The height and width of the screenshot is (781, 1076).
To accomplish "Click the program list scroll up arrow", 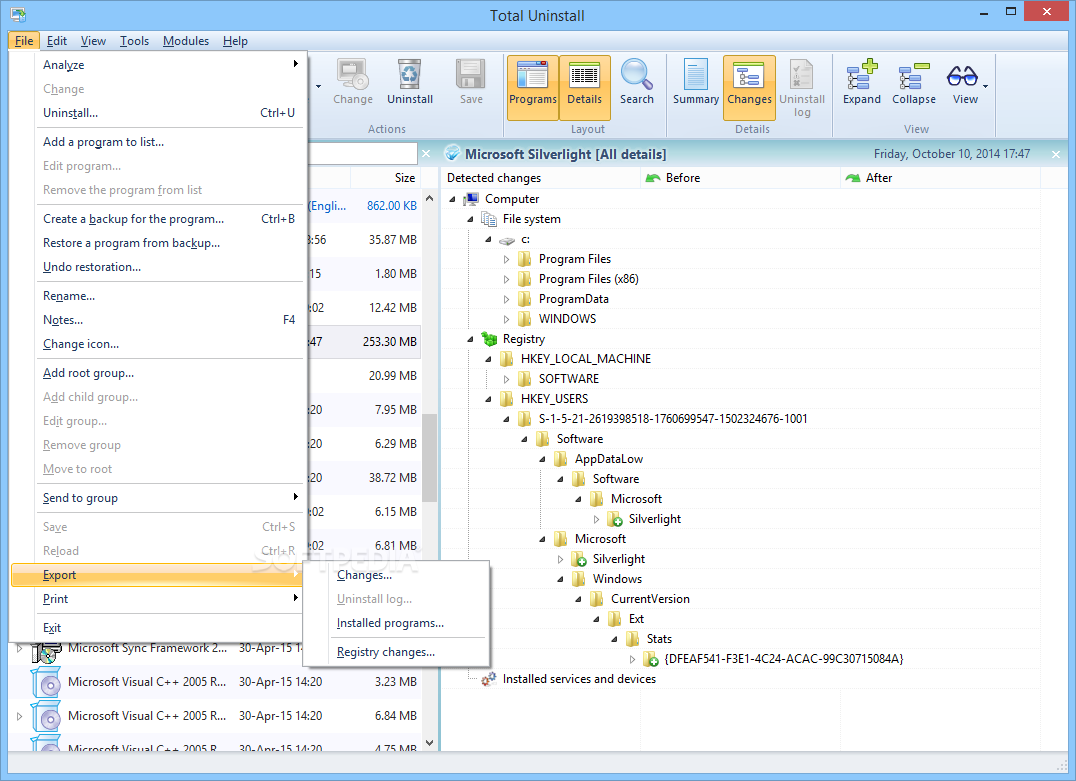I will [x=430, y=198].
